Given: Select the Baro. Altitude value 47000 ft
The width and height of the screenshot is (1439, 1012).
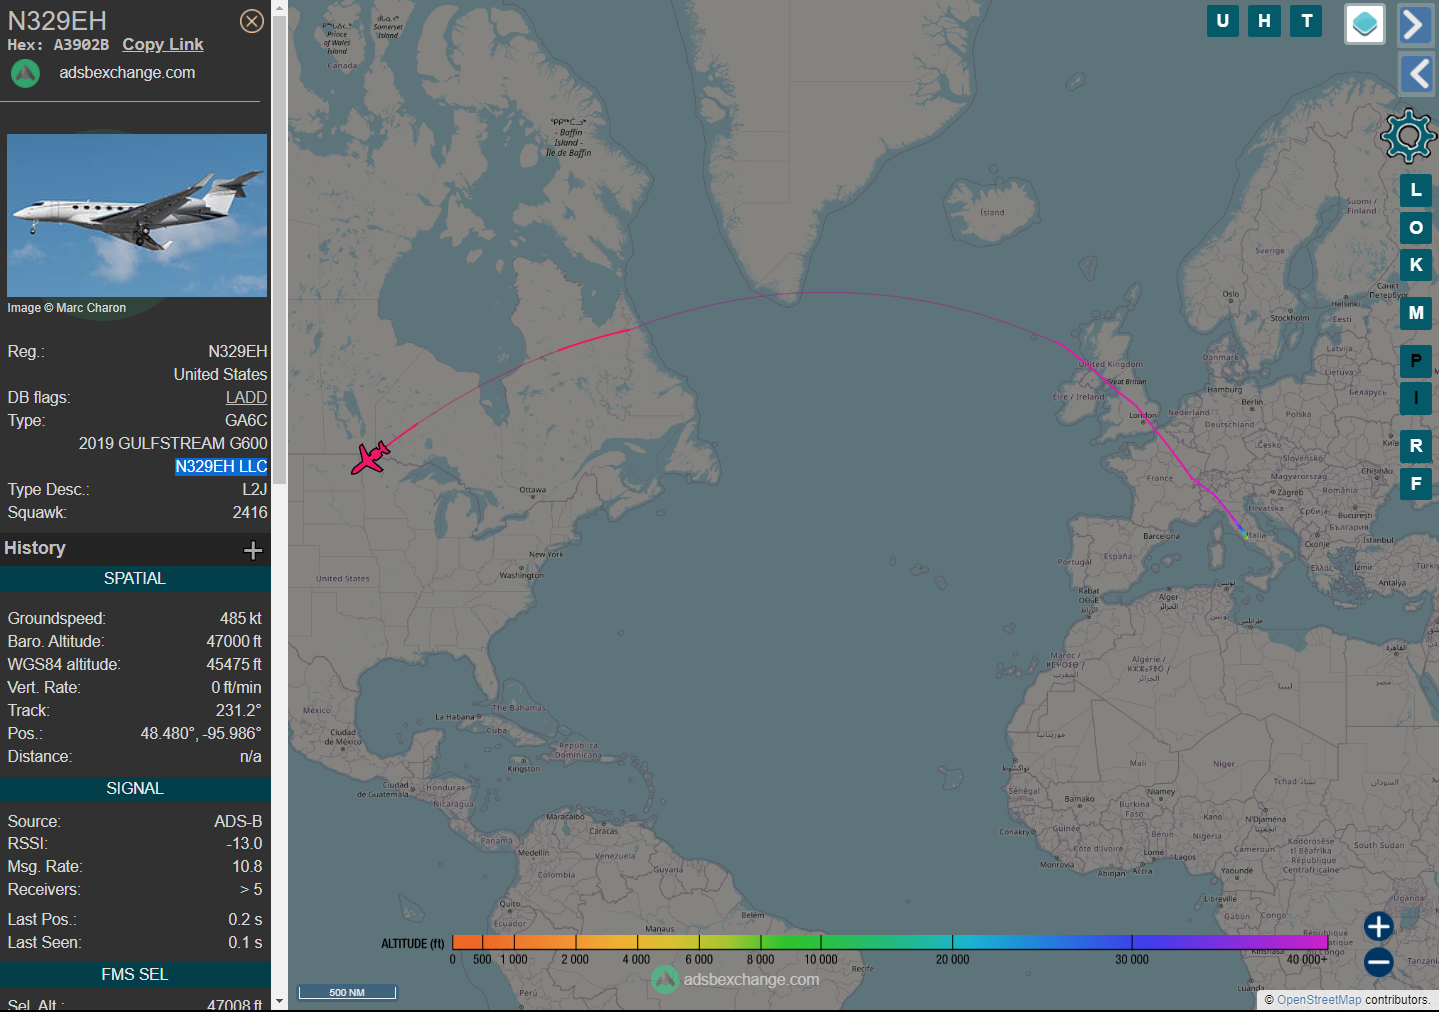Looking at the screenshot, I should [x=234, y=641].
